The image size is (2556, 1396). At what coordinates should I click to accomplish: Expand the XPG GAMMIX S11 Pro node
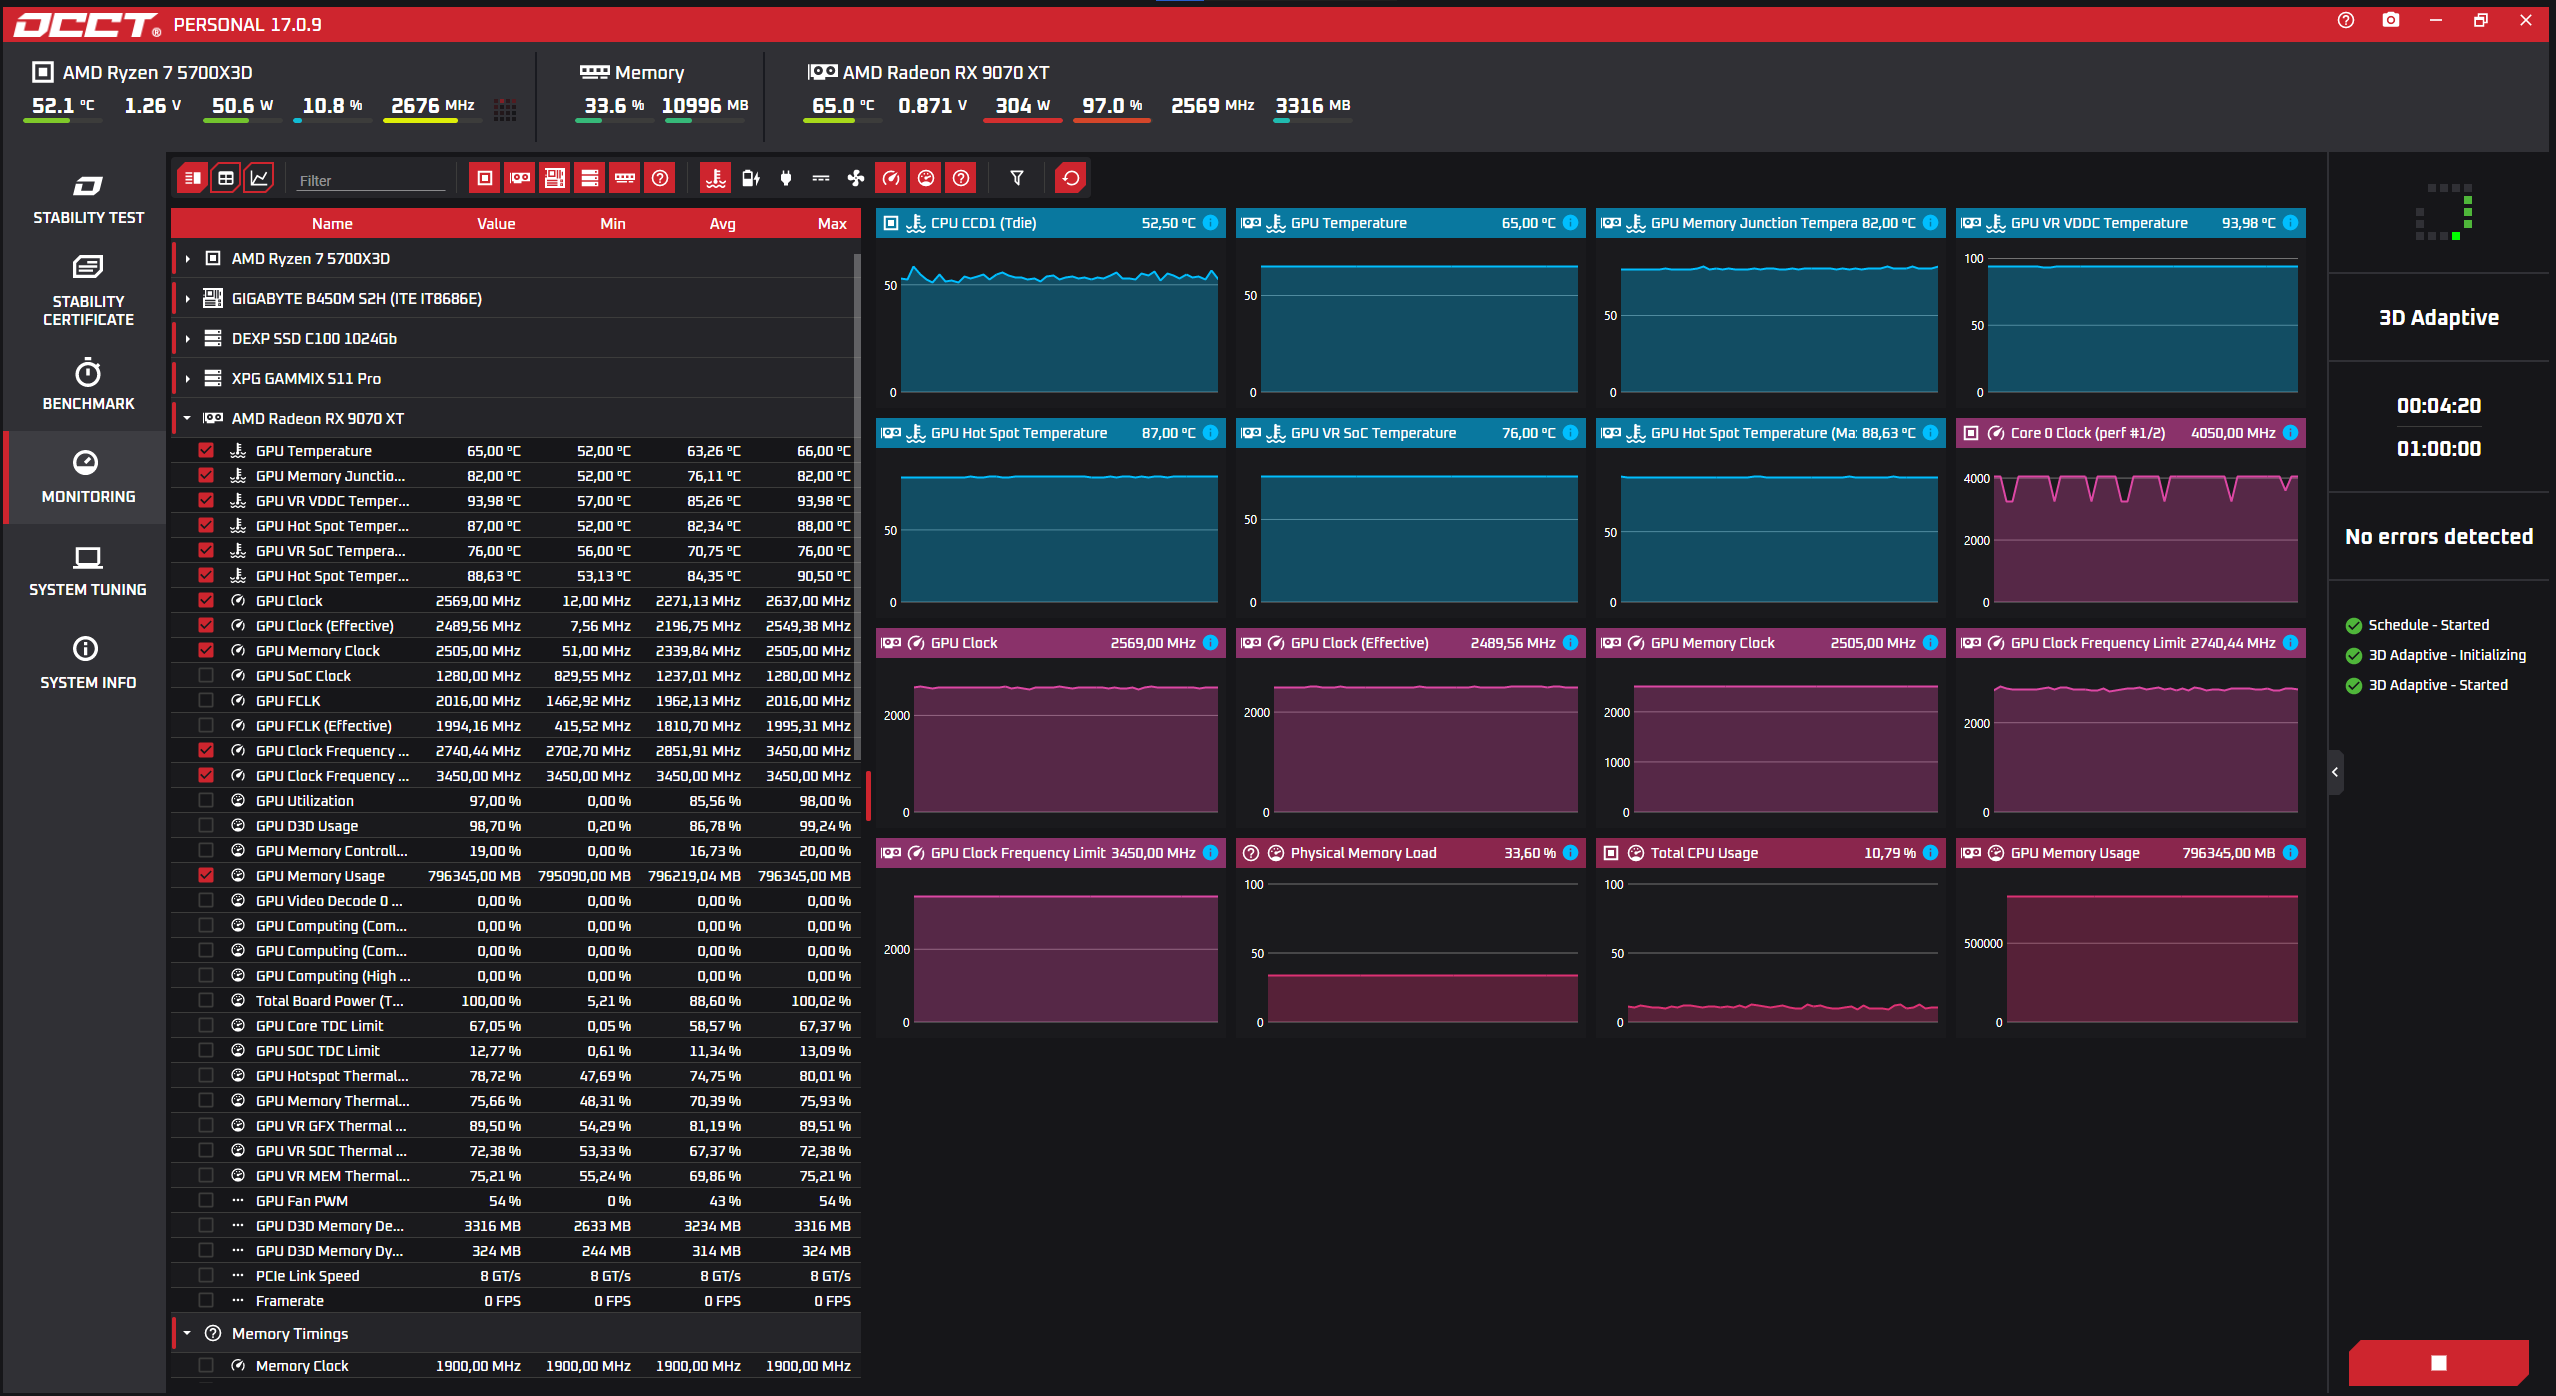pos(187,379)
